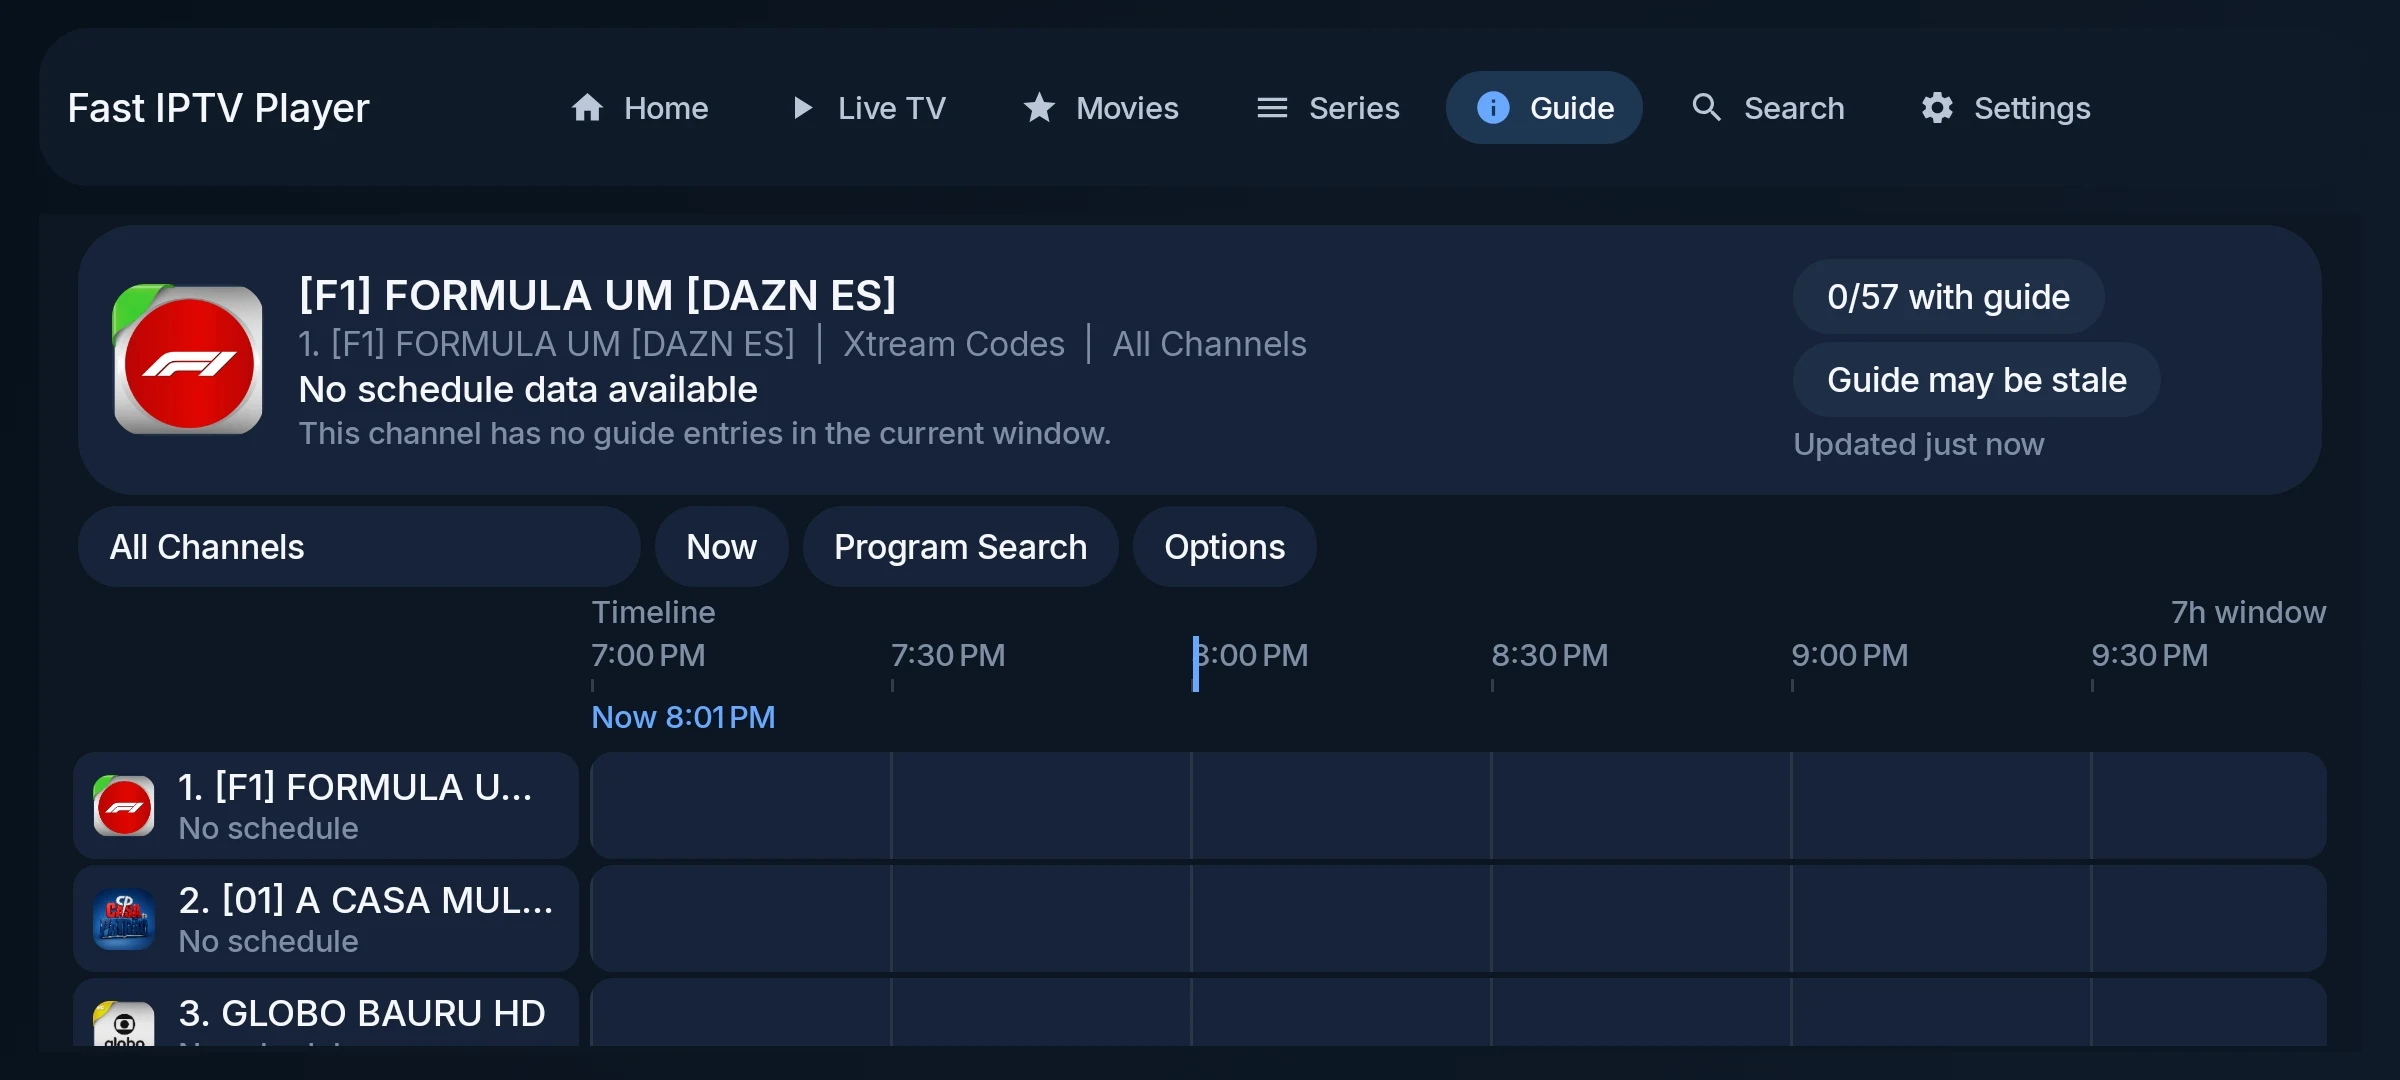Open guide Options
Image resolution: width=2400 pixels, height=1080 pixels.
[x=1224, y=547]
